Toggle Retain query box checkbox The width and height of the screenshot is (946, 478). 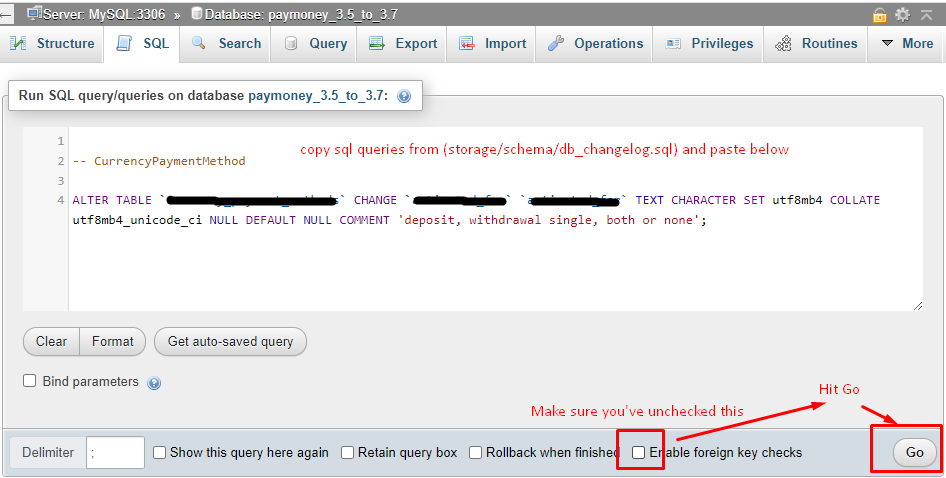pos(348,453)
